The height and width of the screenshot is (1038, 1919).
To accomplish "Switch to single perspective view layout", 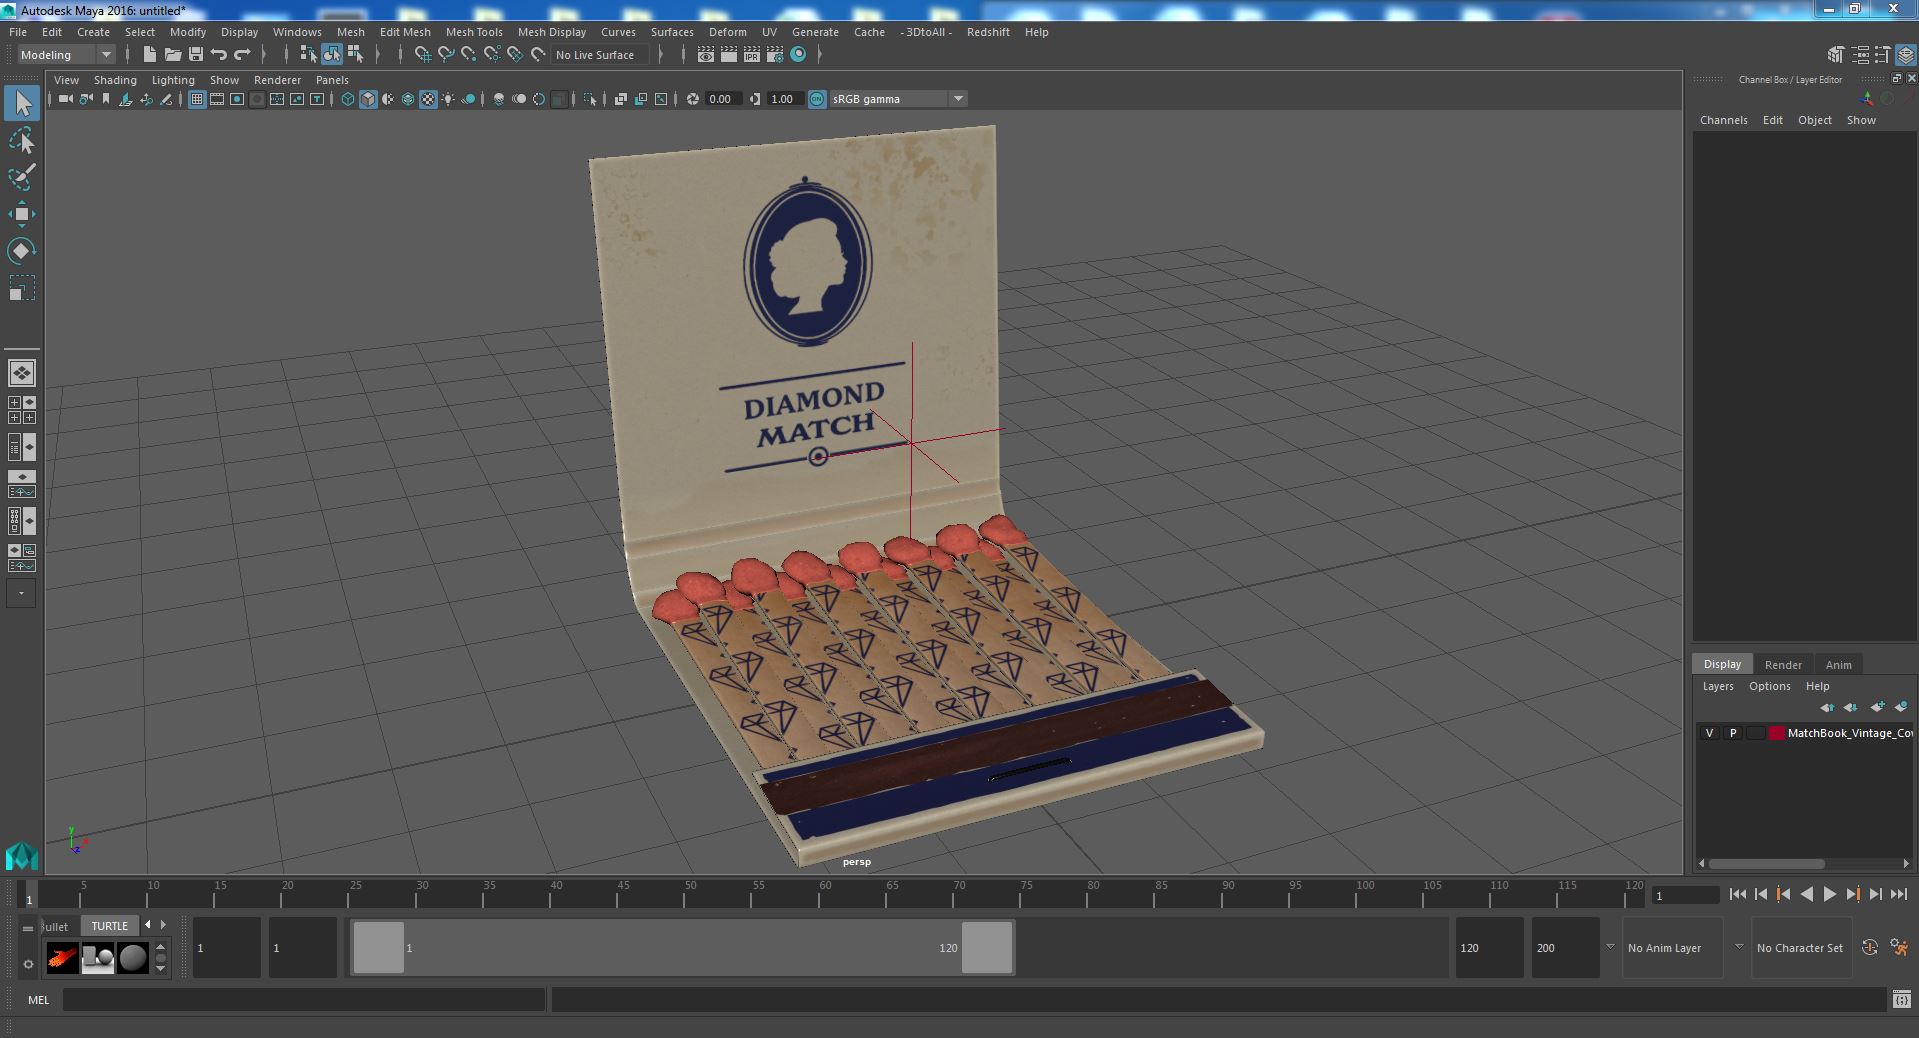I will coord(22,373).
